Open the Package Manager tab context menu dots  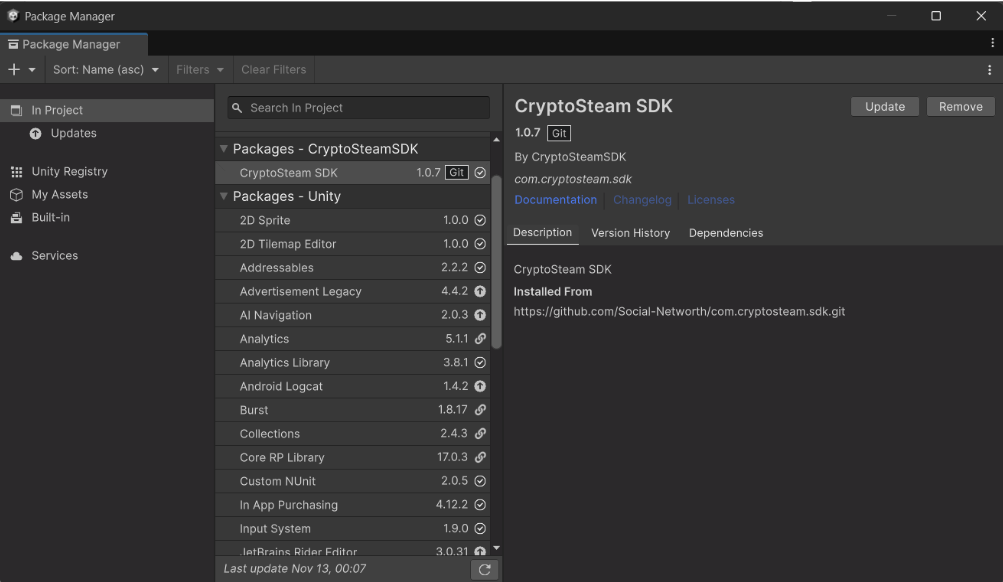[x=992, y=43]
